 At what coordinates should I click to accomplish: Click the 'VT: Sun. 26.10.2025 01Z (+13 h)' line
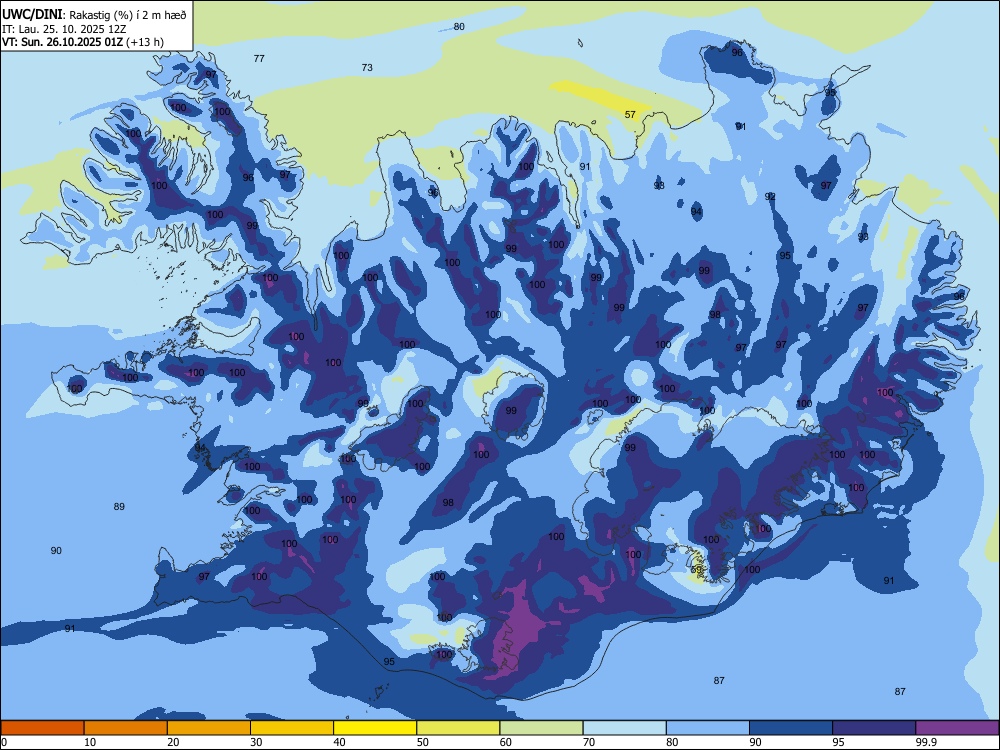83,42
